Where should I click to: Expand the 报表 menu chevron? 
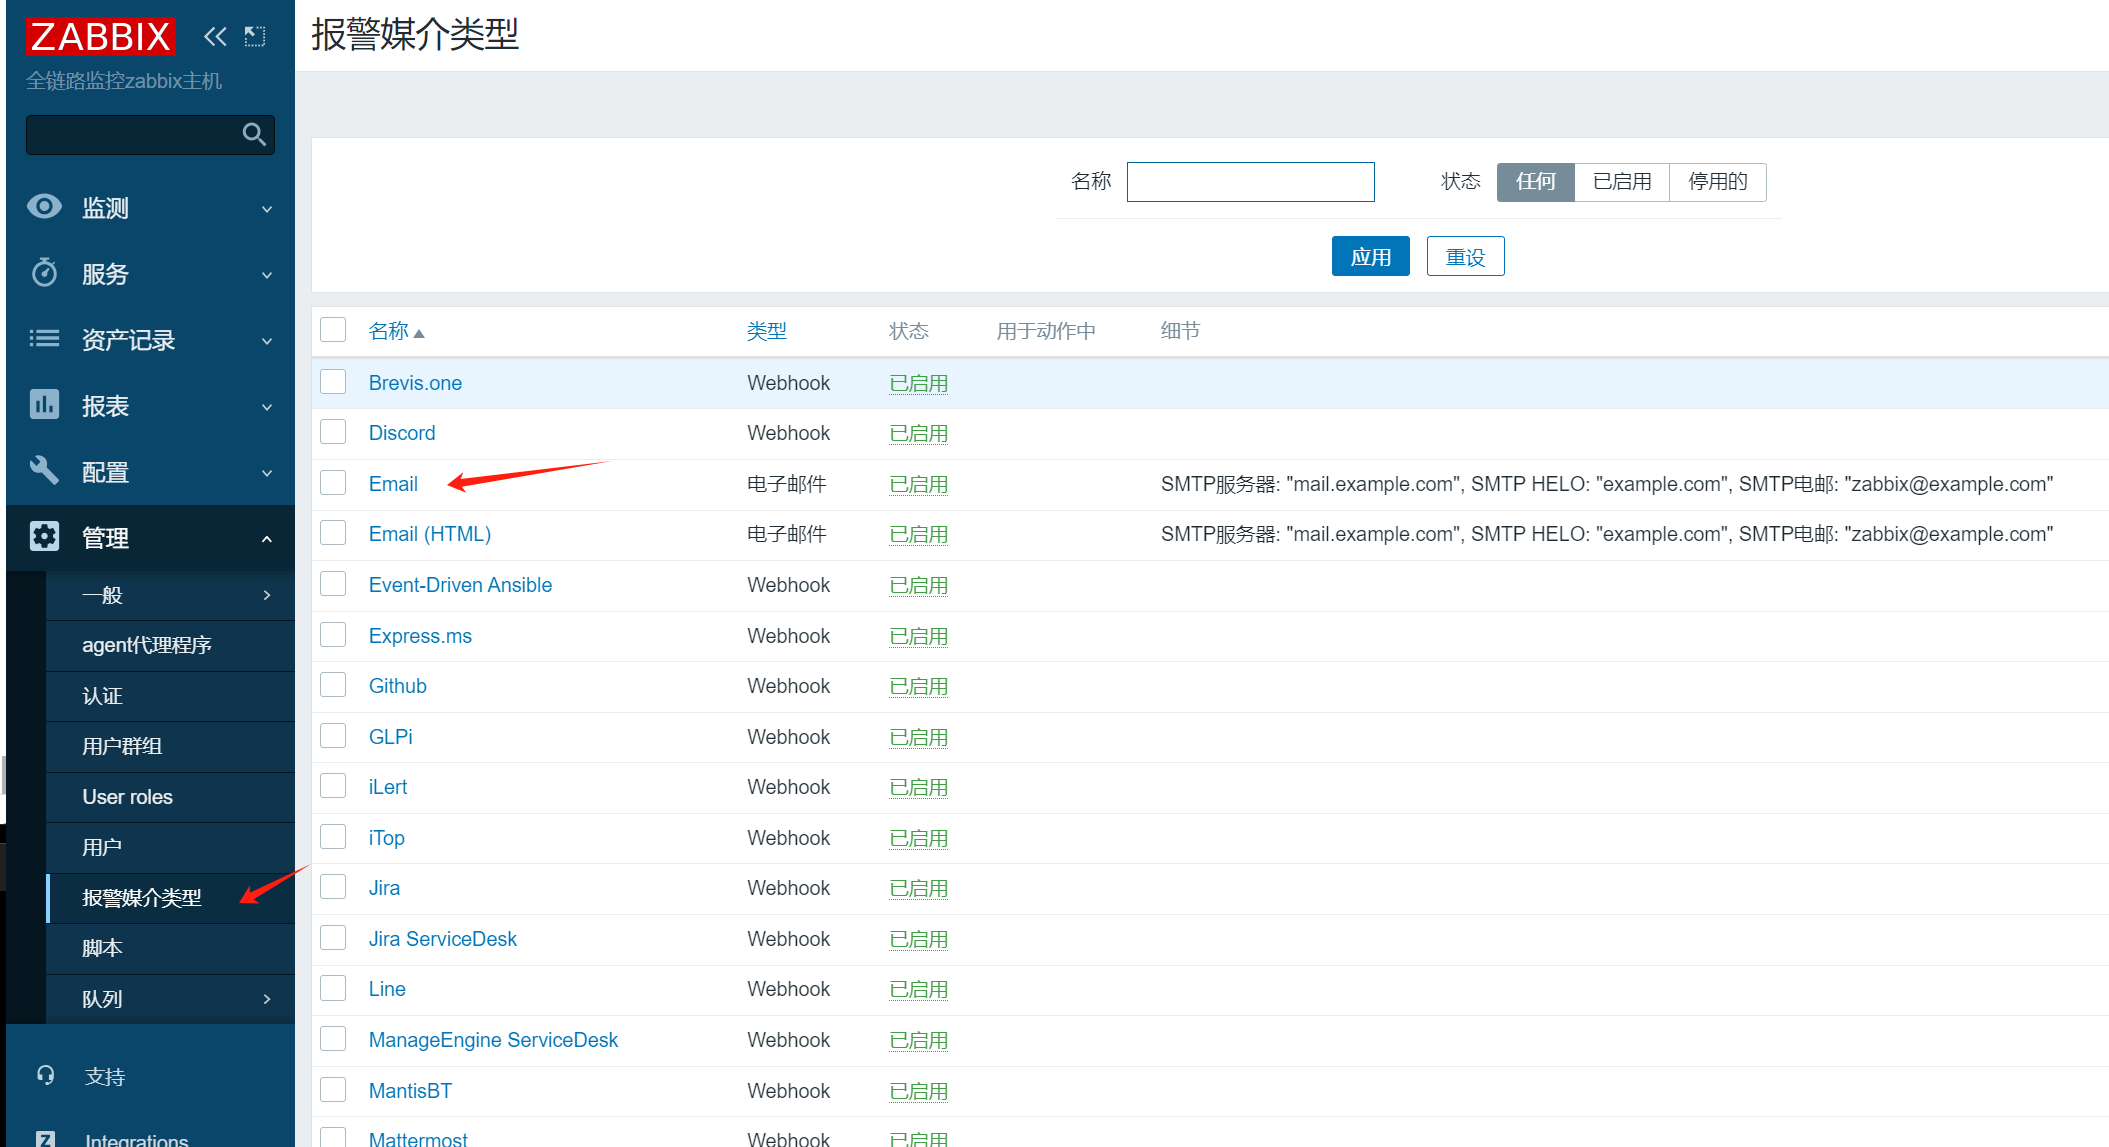[x=267, y=407]
